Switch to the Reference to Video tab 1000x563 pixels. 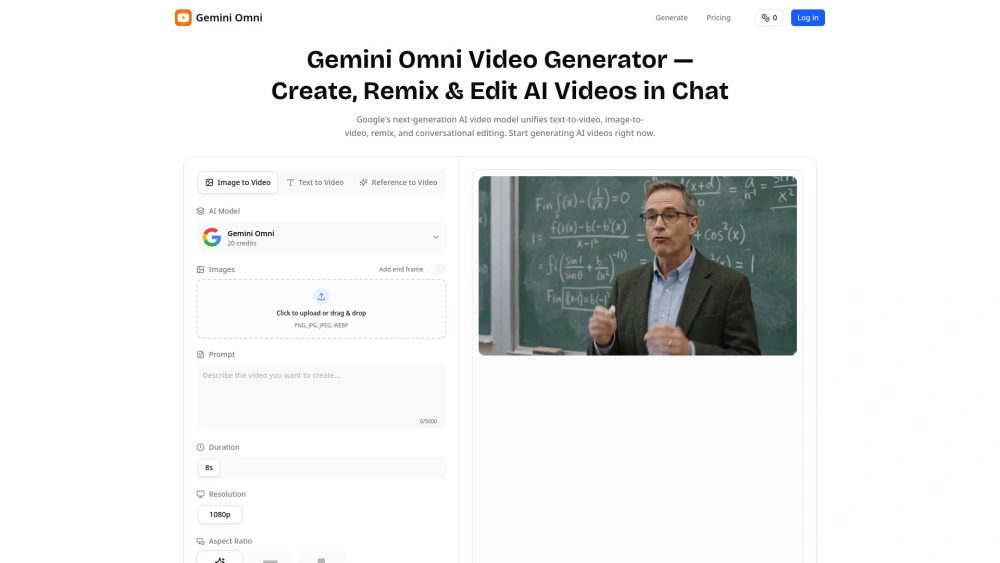point(398,182)
